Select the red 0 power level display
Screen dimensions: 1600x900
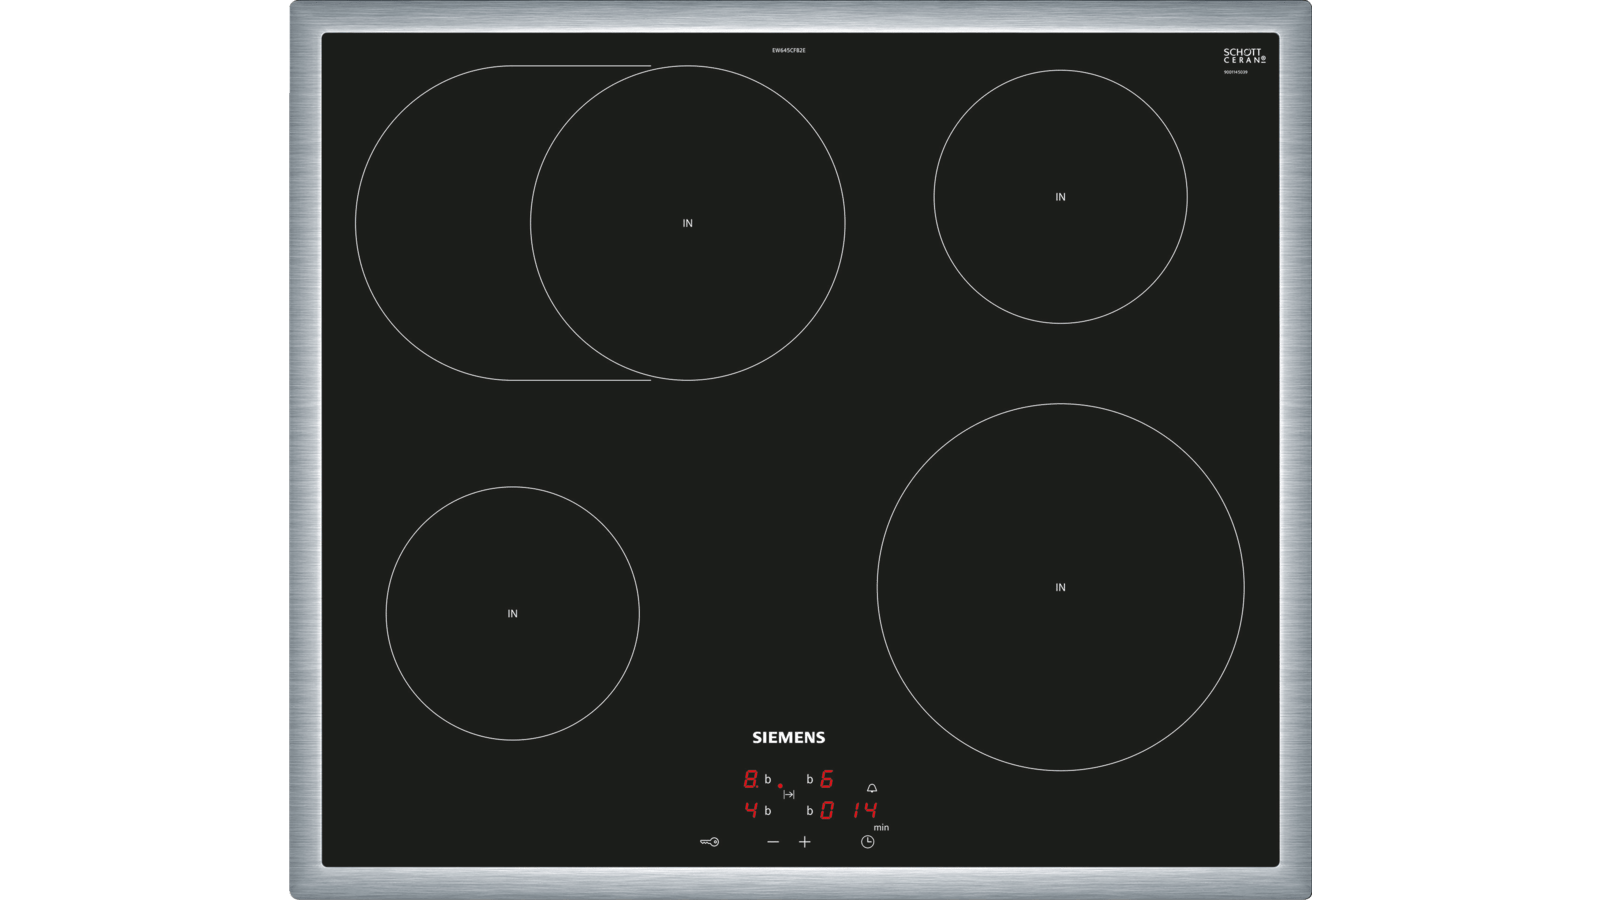pyautogui.click(x=827, y=811)
